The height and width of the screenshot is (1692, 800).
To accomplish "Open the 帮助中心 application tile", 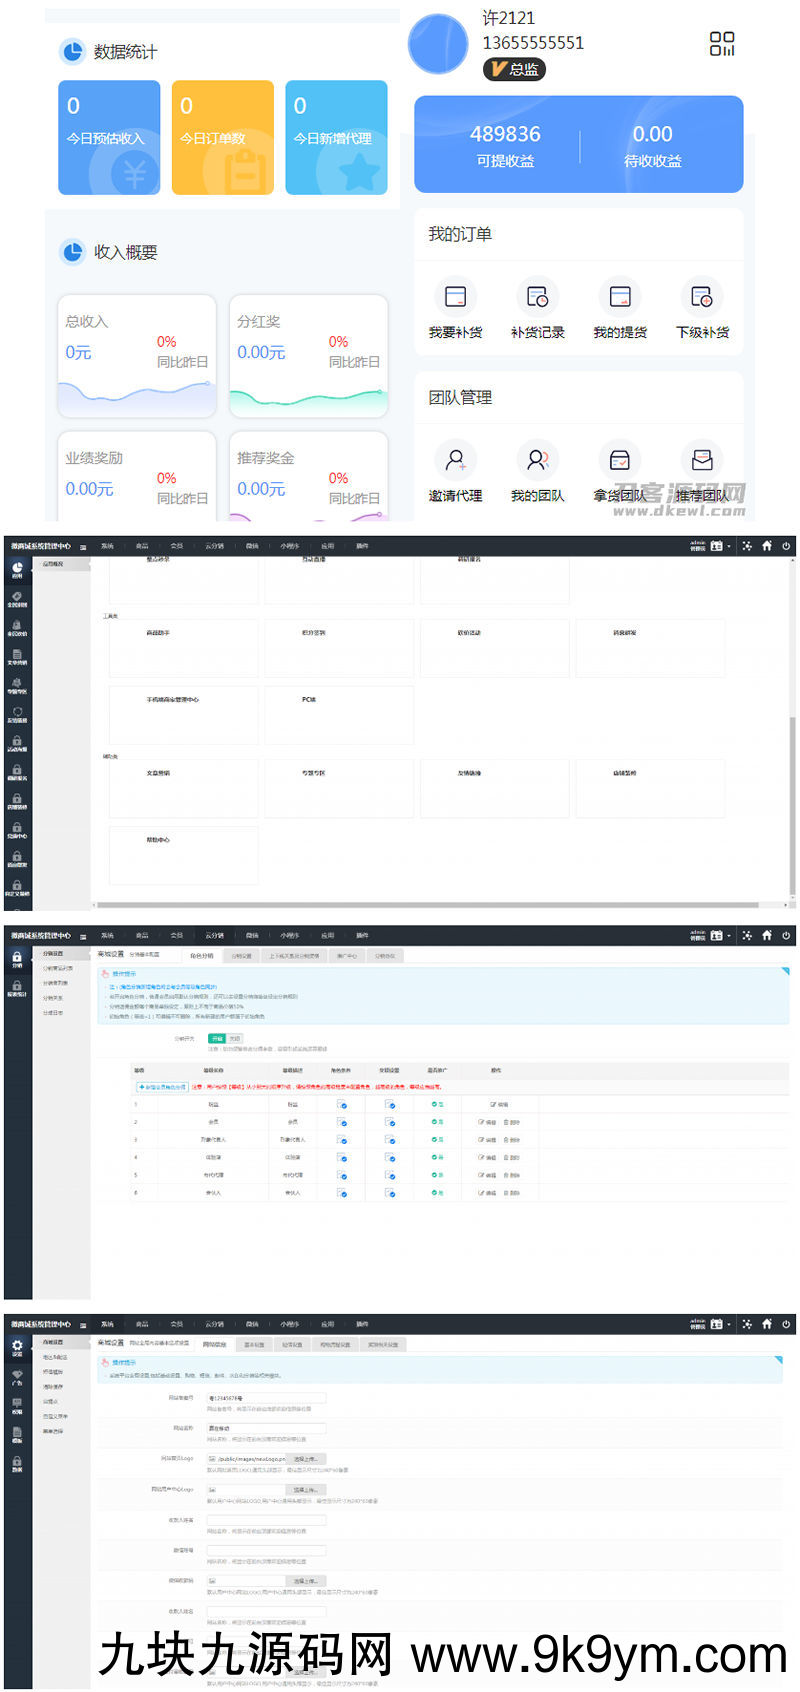I will tap(183, 855).
